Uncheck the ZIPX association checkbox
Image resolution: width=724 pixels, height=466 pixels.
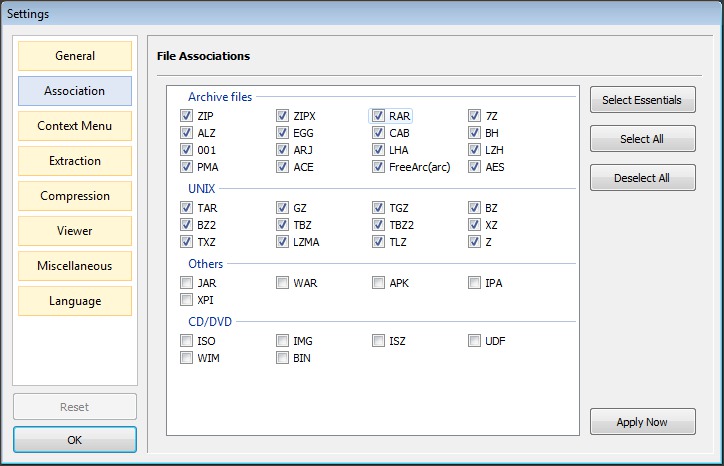[283, 115]
